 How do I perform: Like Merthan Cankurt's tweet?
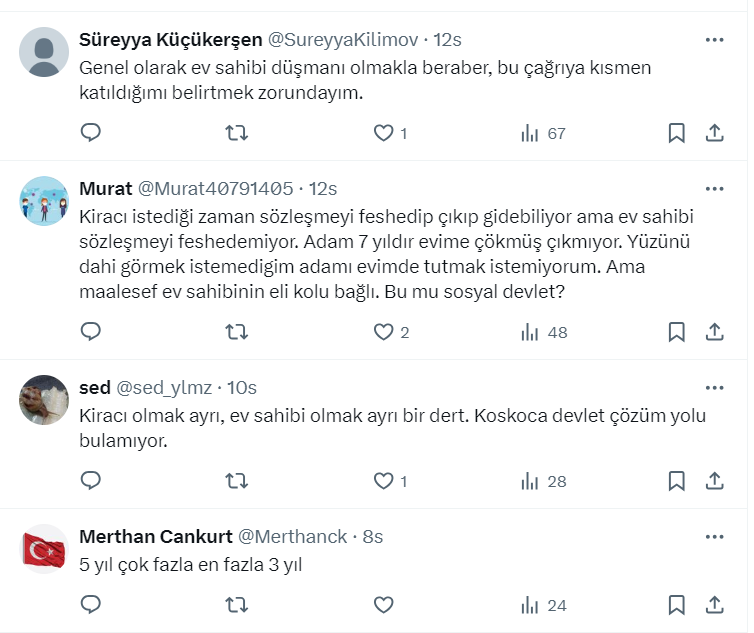[383, 605]
